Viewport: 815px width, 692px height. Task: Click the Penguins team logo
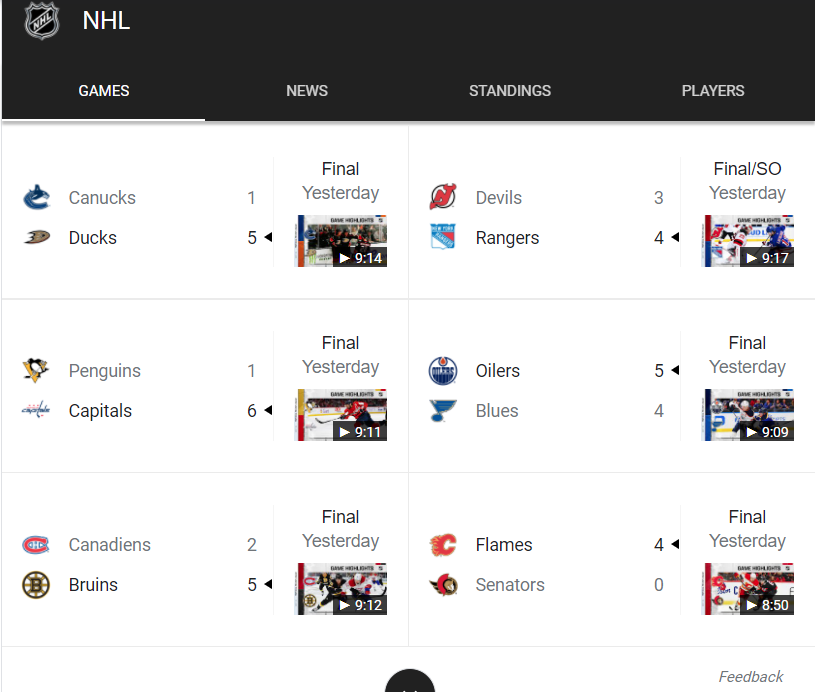[x=36, y=370]
